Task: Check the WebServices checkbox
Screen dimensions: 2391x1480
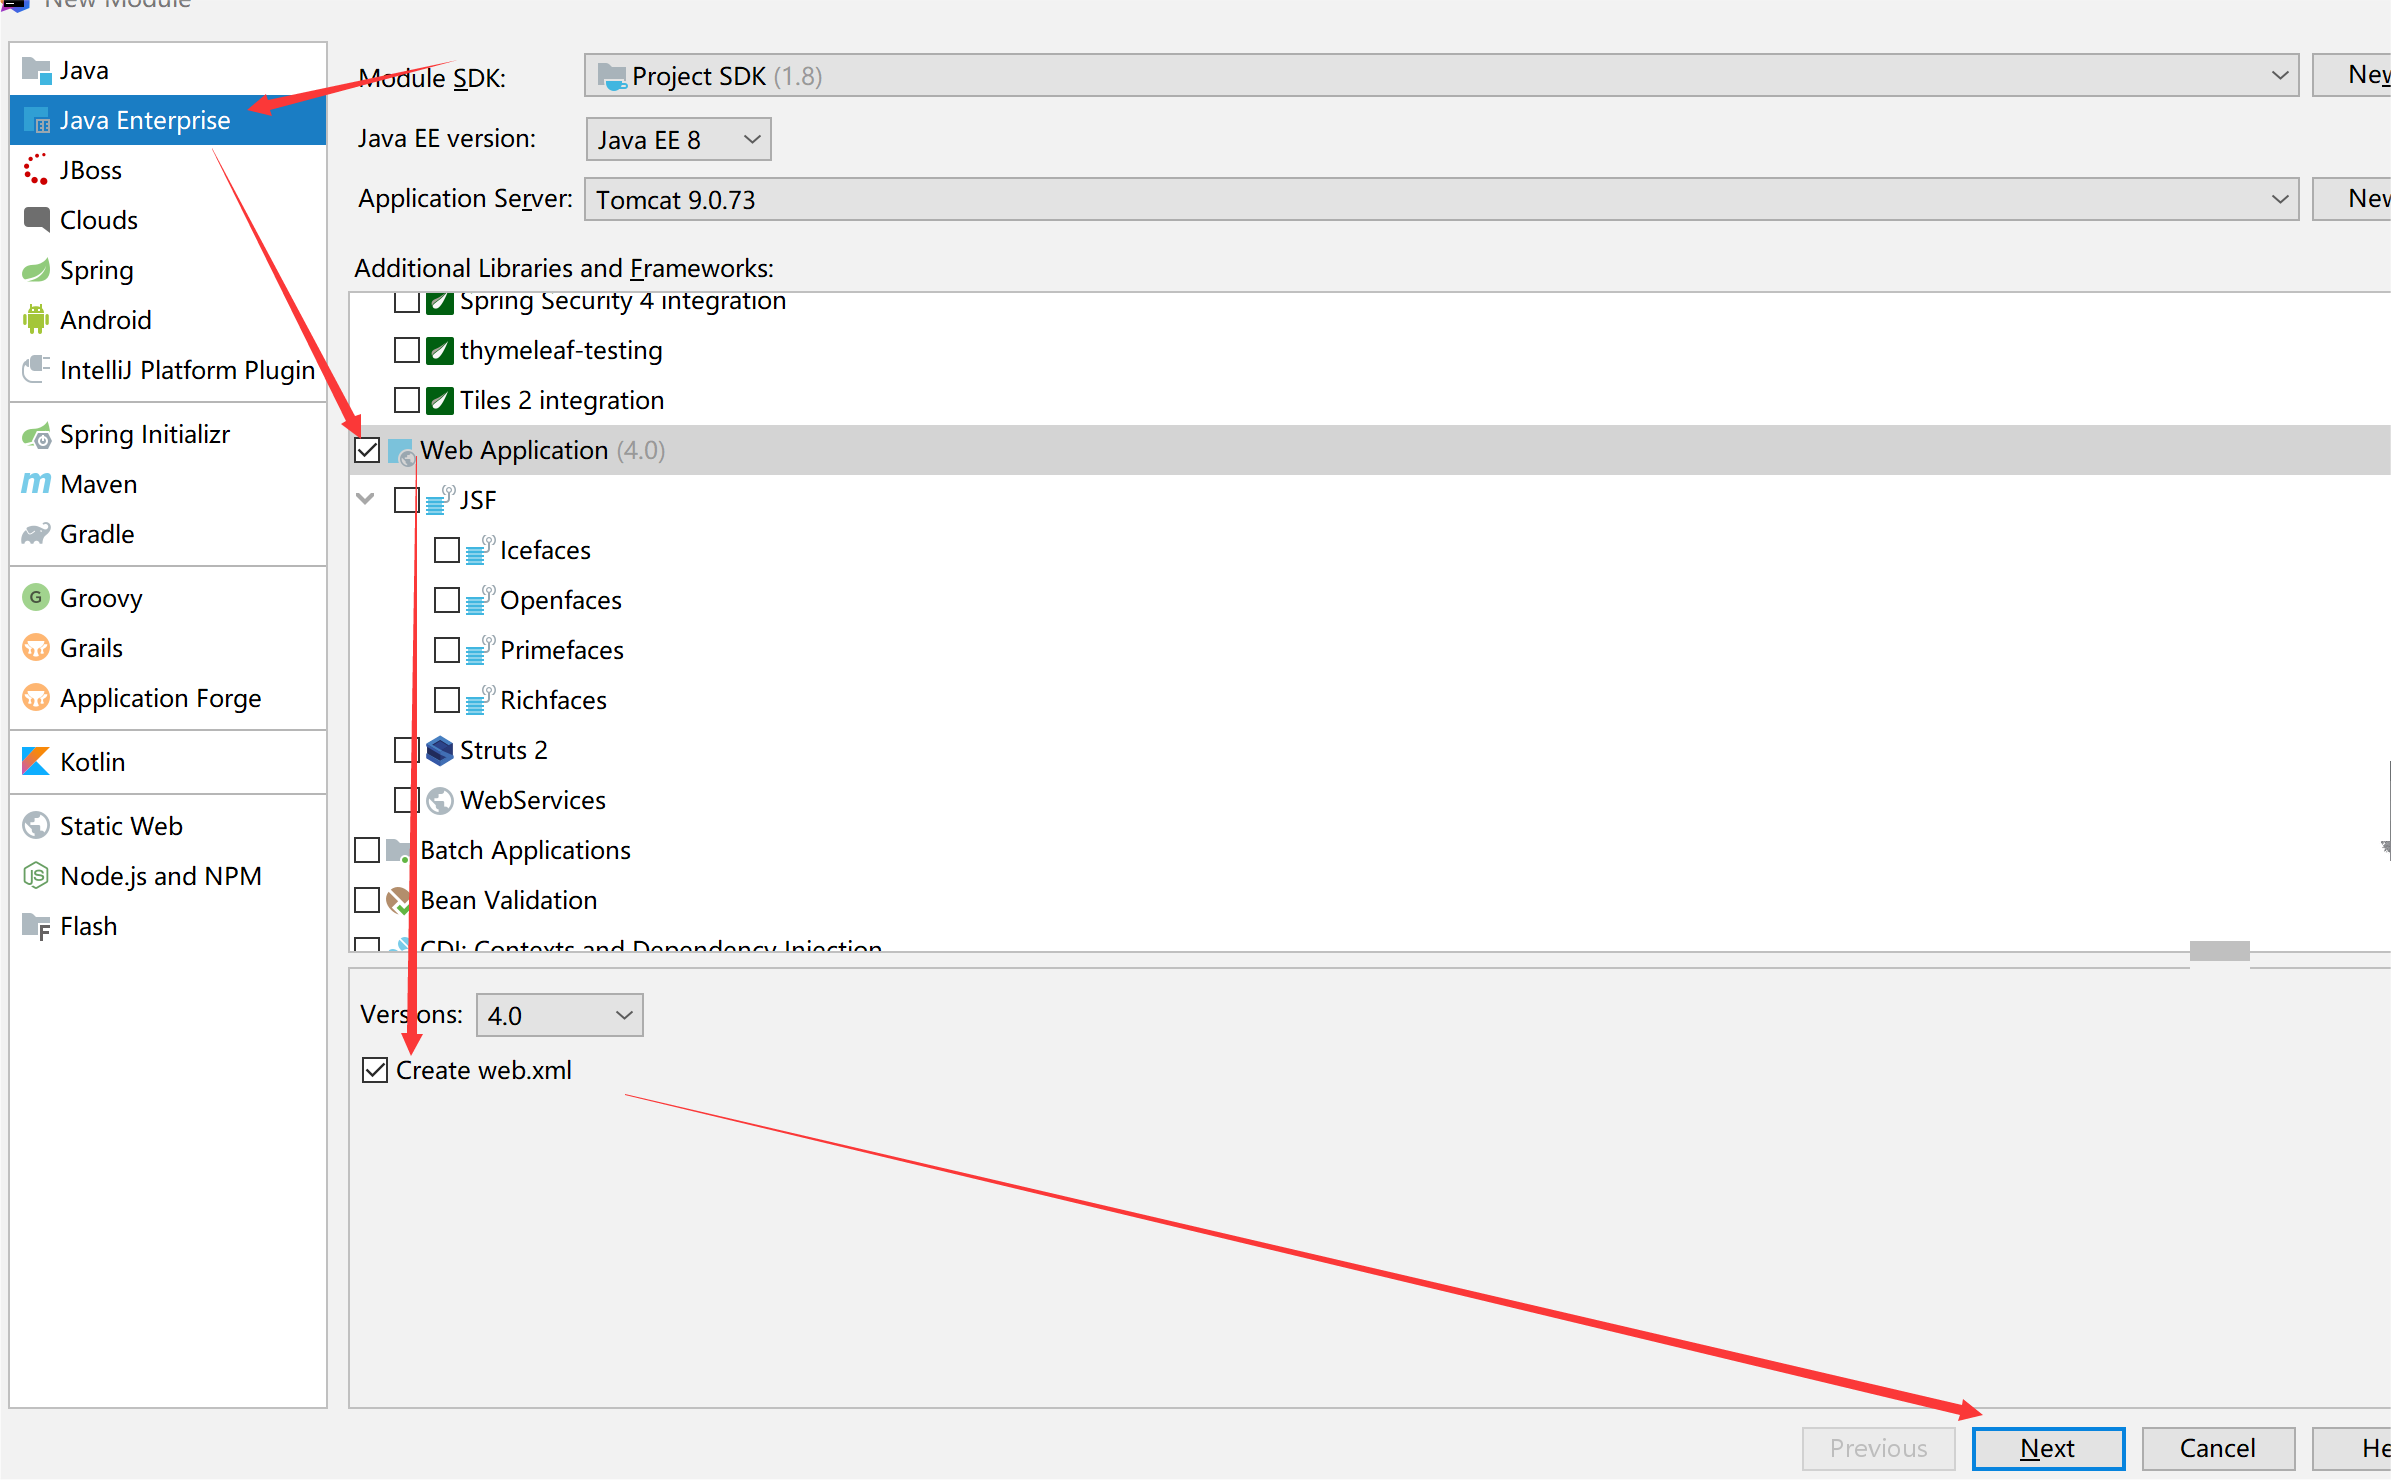Action: click(407, 800)
